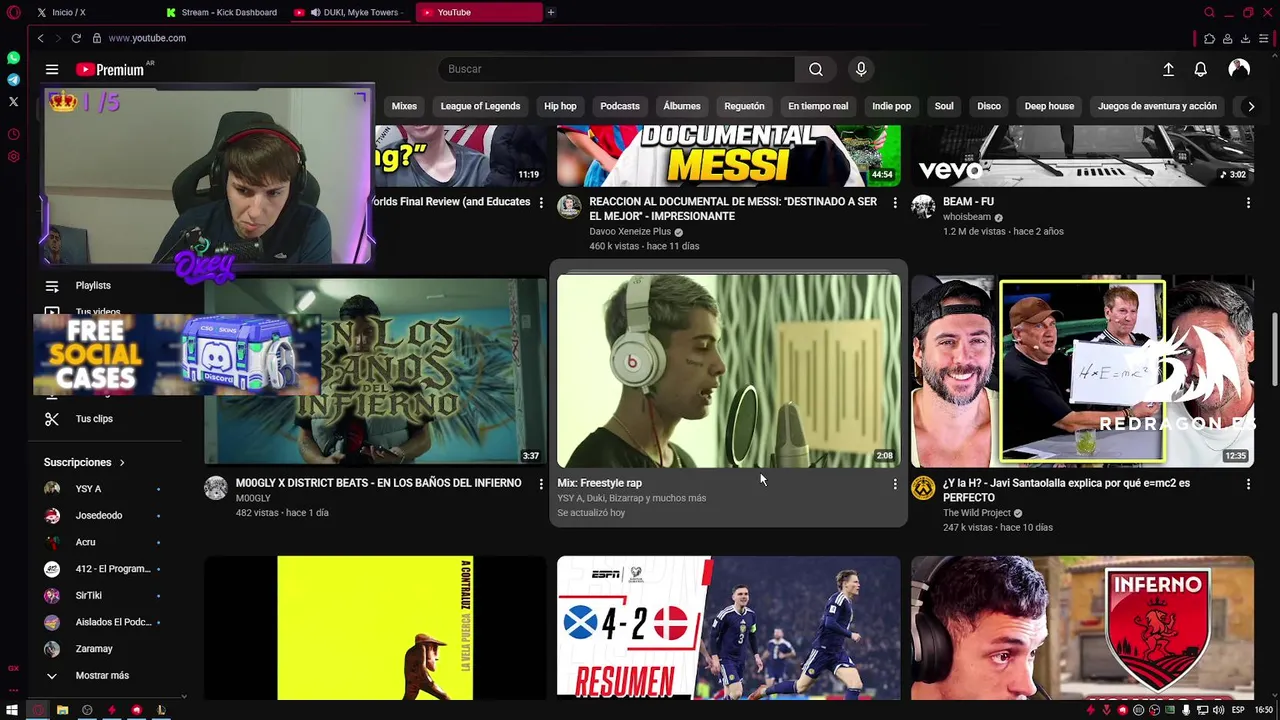Open the browser extensions icon
Screen dimensions: 1280x720
(1209, 38)
